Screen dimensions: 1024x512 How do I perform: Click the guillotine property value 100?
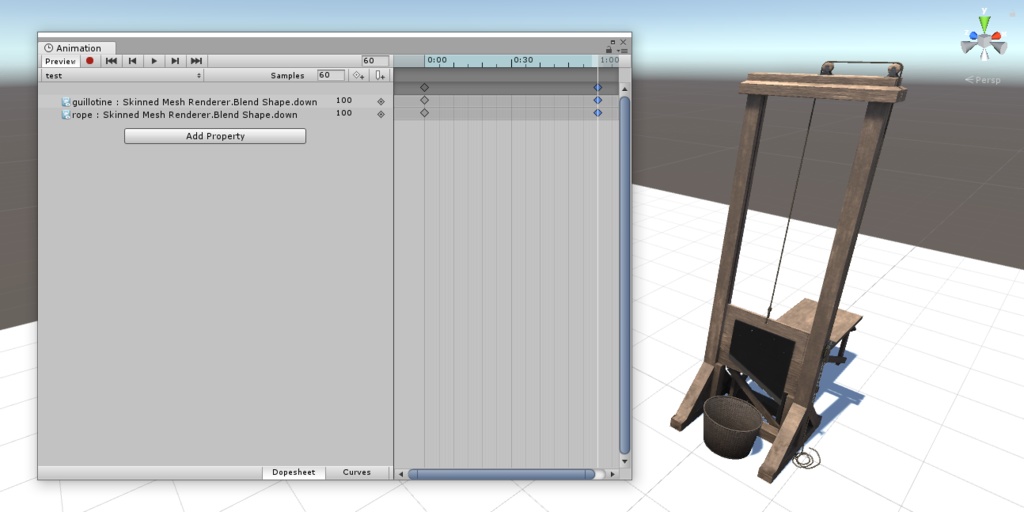pyautogui.click(x=344, y=101)
